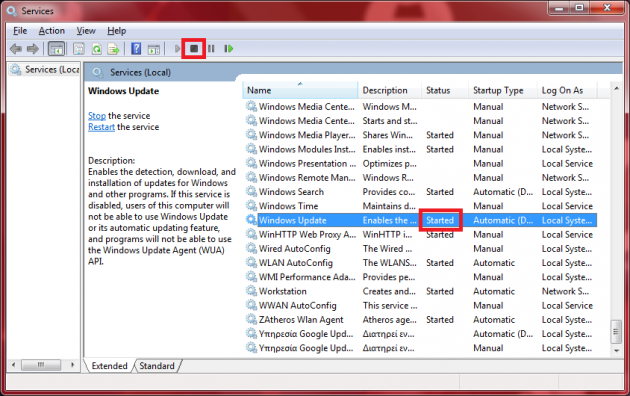Open the View menu

(x=86, y=31)
